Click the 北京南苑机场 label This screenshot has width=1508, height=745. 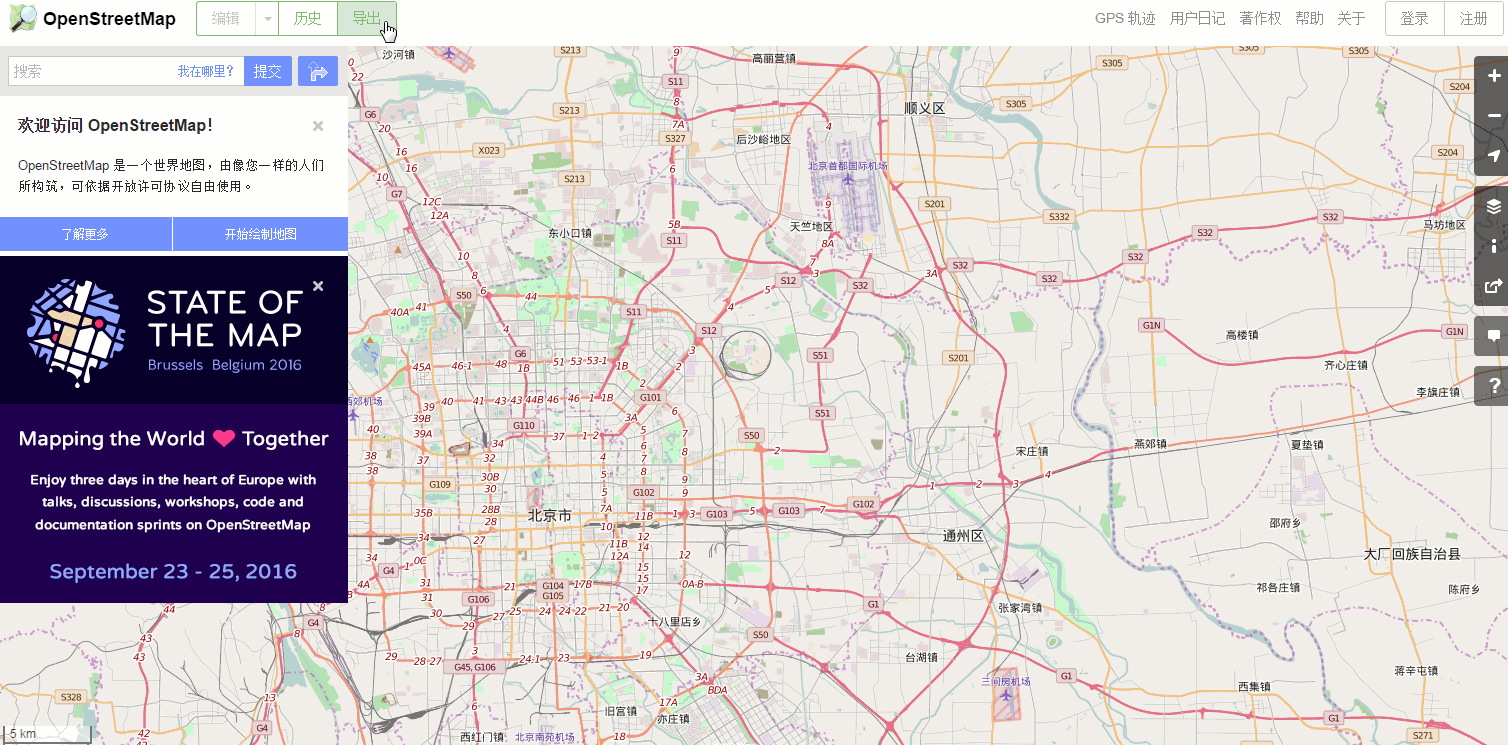(545, 737)
